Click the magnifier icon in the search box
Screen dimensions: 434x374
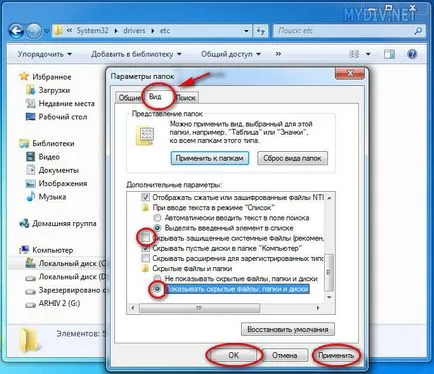click(x=418, y=31)
